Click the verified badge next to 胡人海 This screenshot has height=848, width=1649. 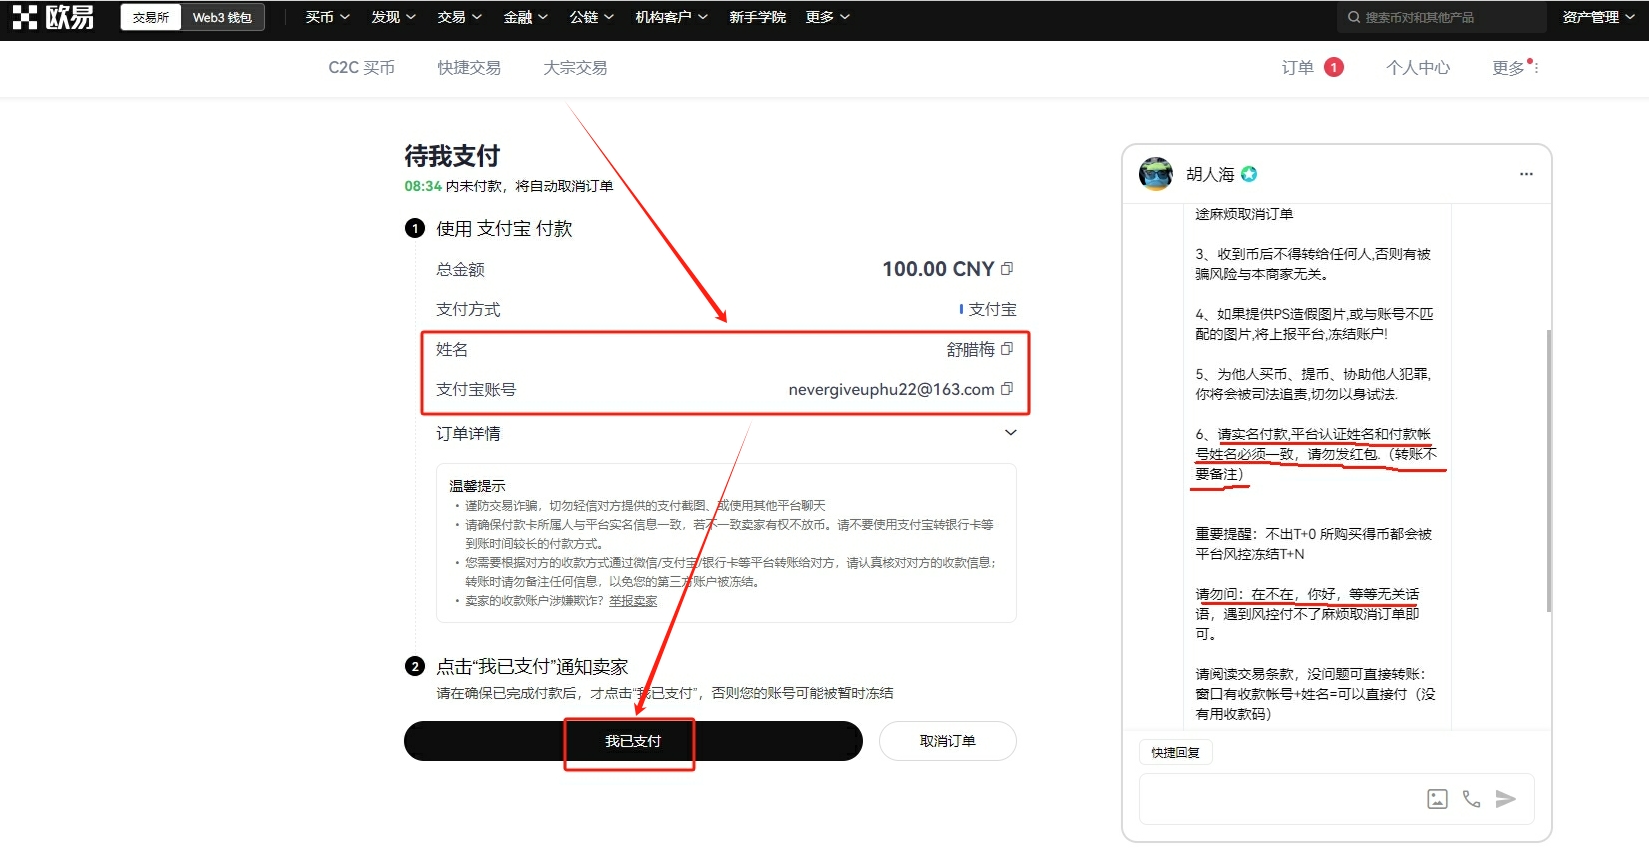[x=1249, y=174]
